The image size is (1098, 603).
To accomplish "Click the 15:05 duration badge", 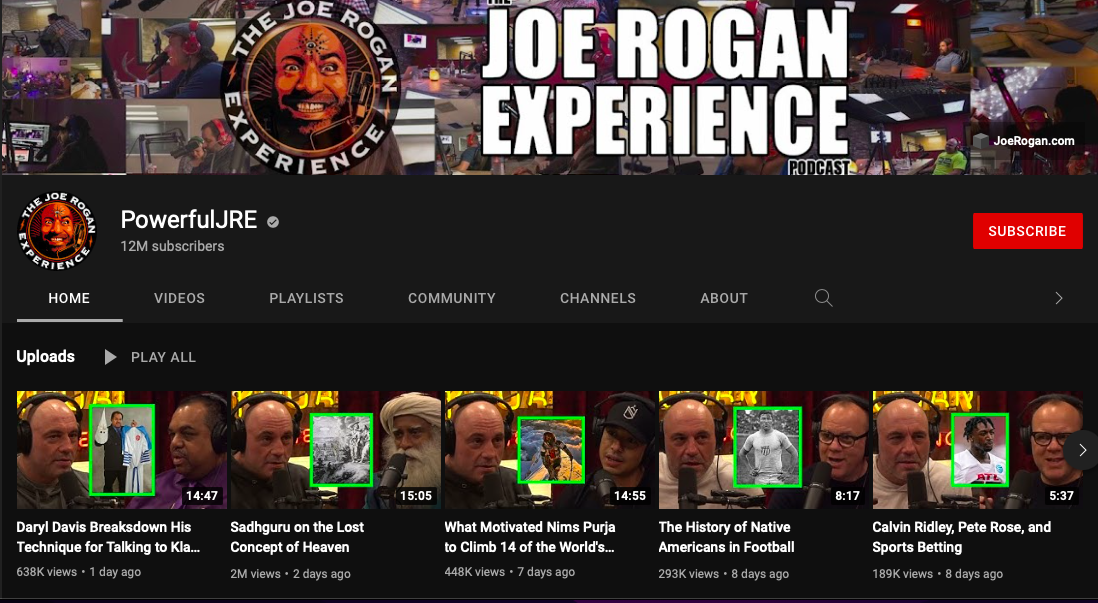I will coord(416,496).
